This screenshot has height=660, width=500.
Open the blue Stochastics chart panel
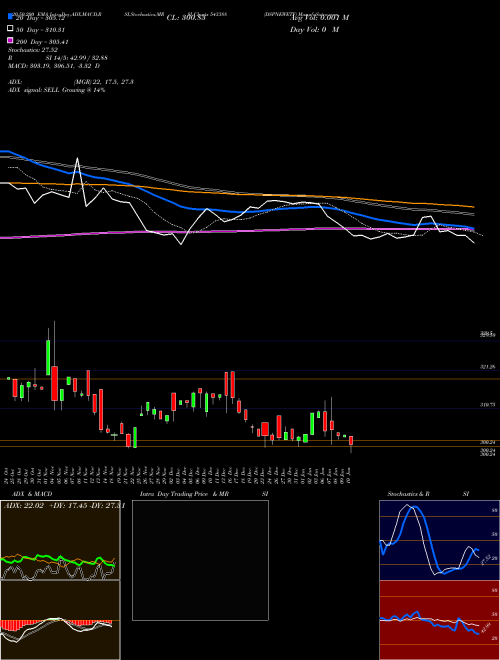(x=439, y=540)
